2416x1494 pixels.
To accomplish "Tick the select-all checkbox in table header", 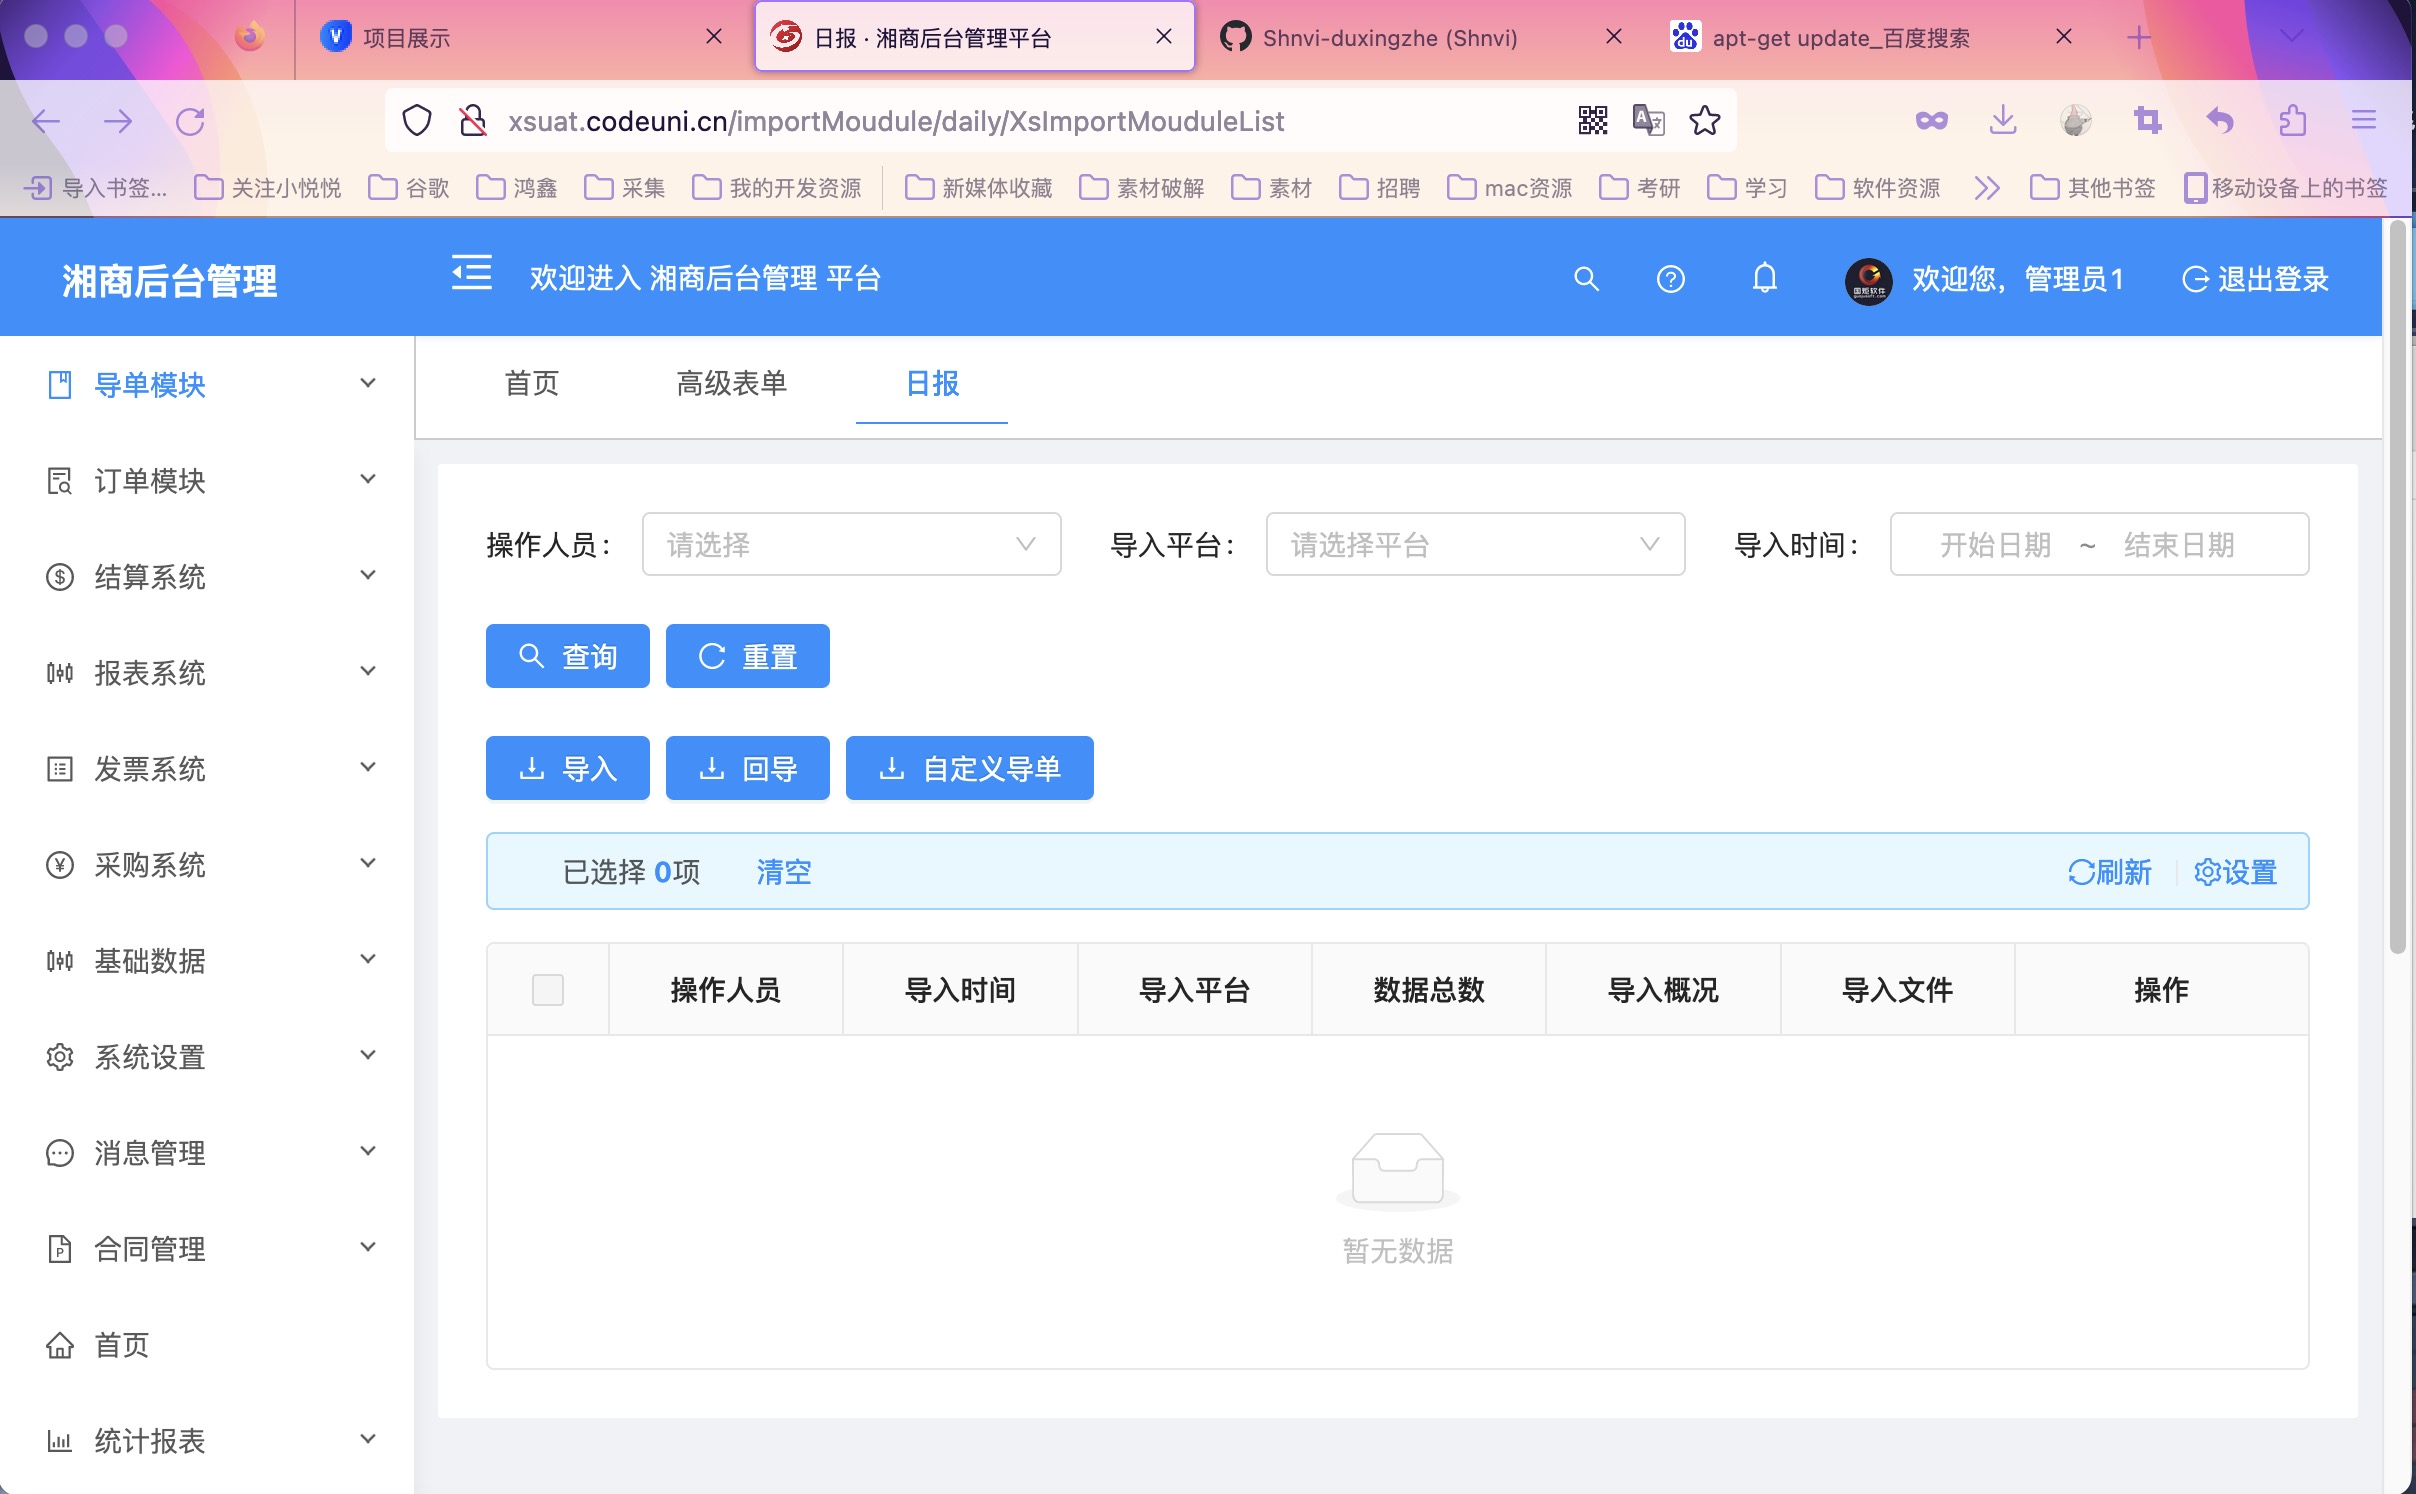I will coord(547,990).
